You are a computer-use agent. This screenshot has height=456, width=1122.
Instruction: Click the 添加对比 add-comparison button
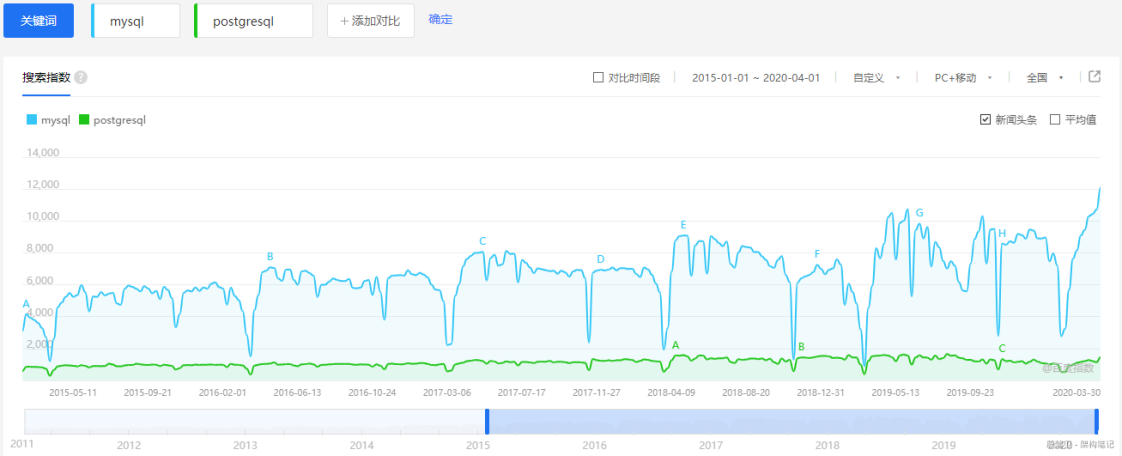point(371,21)
